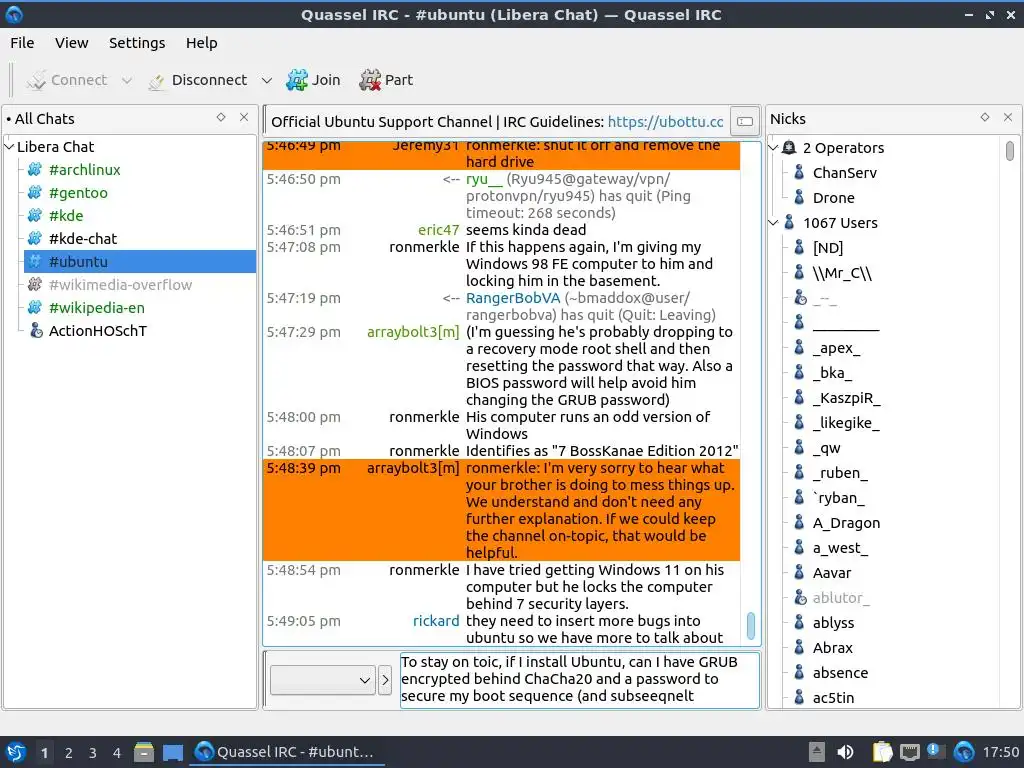Viewport: 1024px width, 768px height.
Task: Click the Join channel icon
Action: click(296, 80)
